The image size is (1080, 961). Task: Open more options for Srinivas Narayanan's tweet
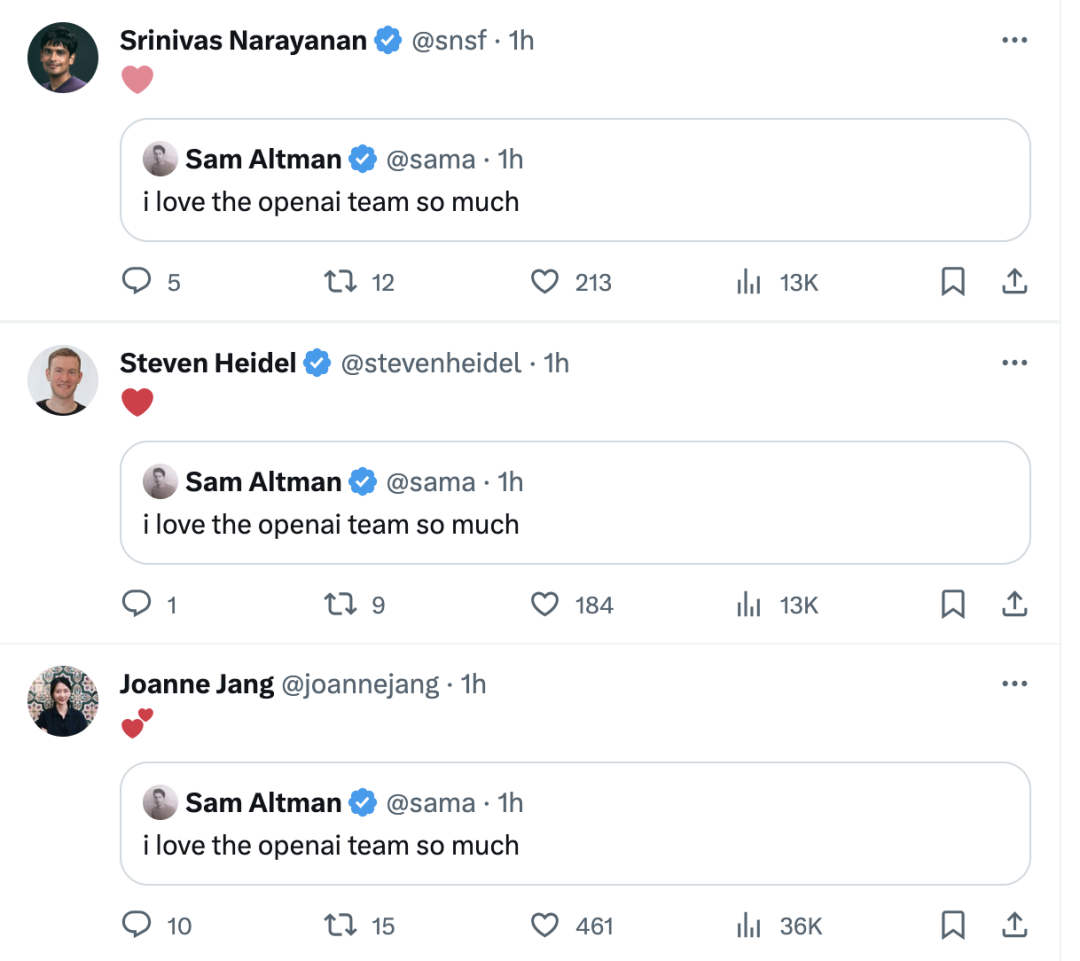[x=1014, y=40]
